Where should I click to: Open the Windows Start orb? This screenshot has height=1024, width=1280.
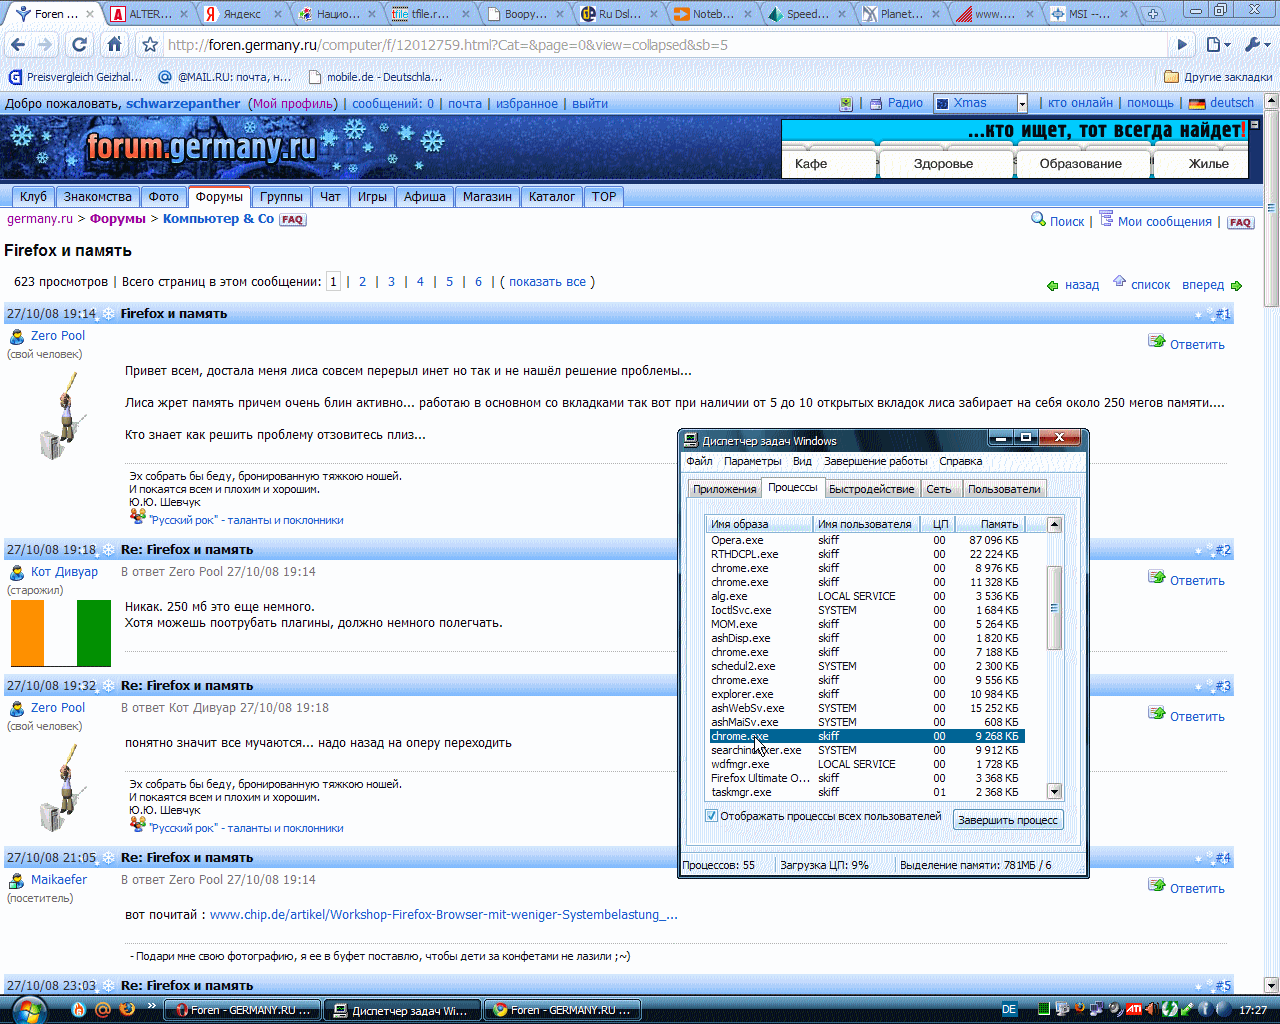pyautogui.click(x=27, y=1009)
